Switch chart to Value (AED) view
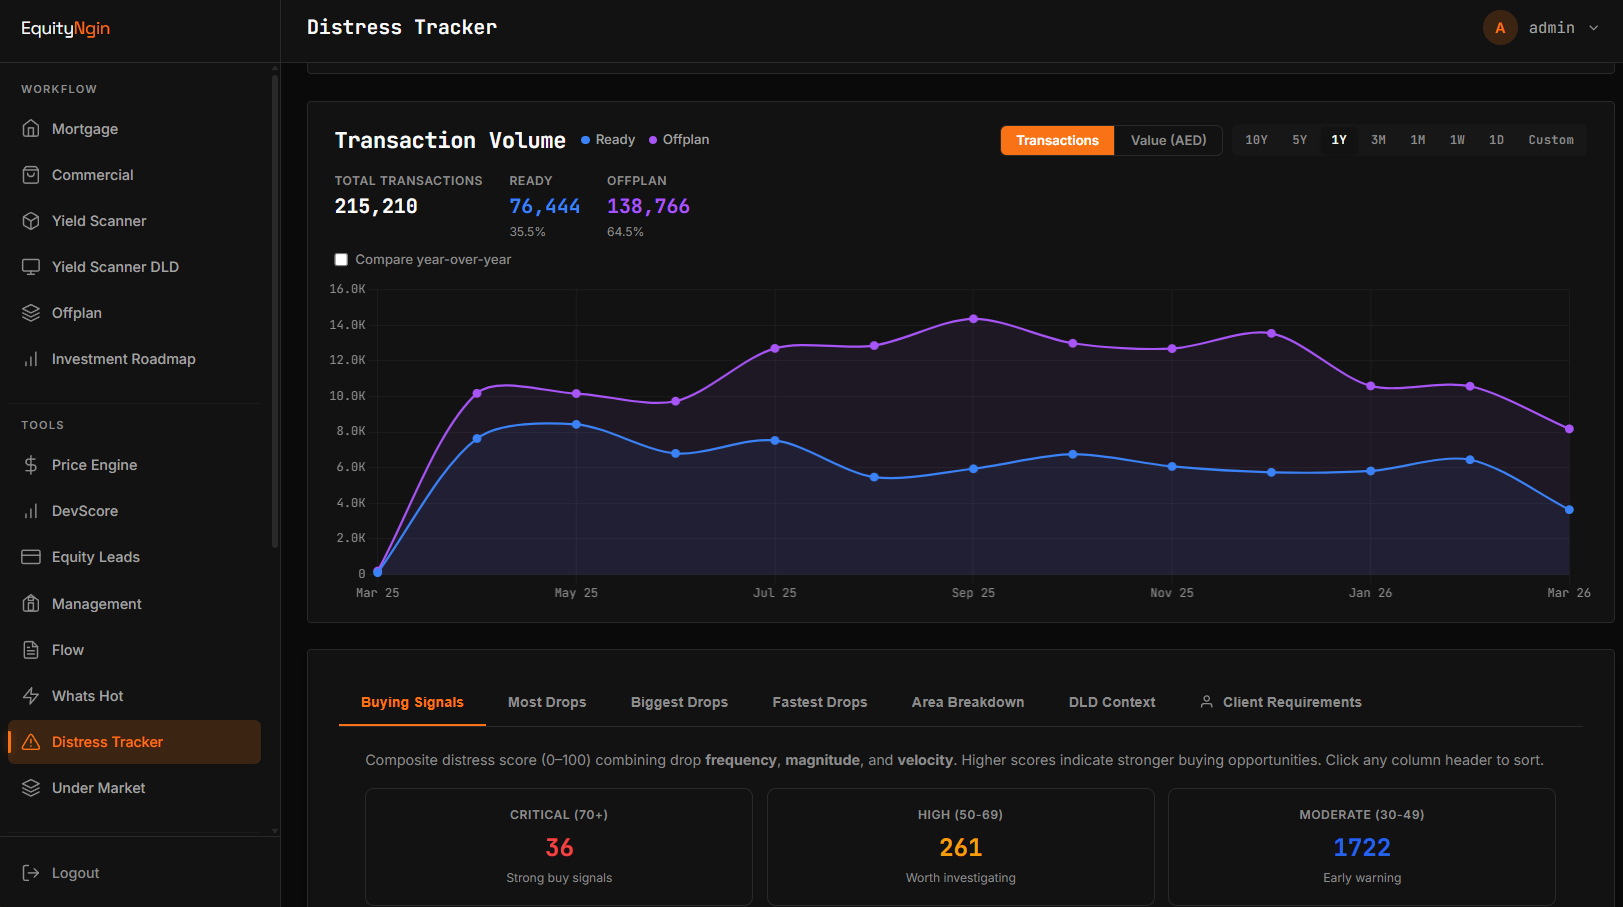Image resolution: width=1623 pixels, height=907 pixels. tap(1166, 140)
